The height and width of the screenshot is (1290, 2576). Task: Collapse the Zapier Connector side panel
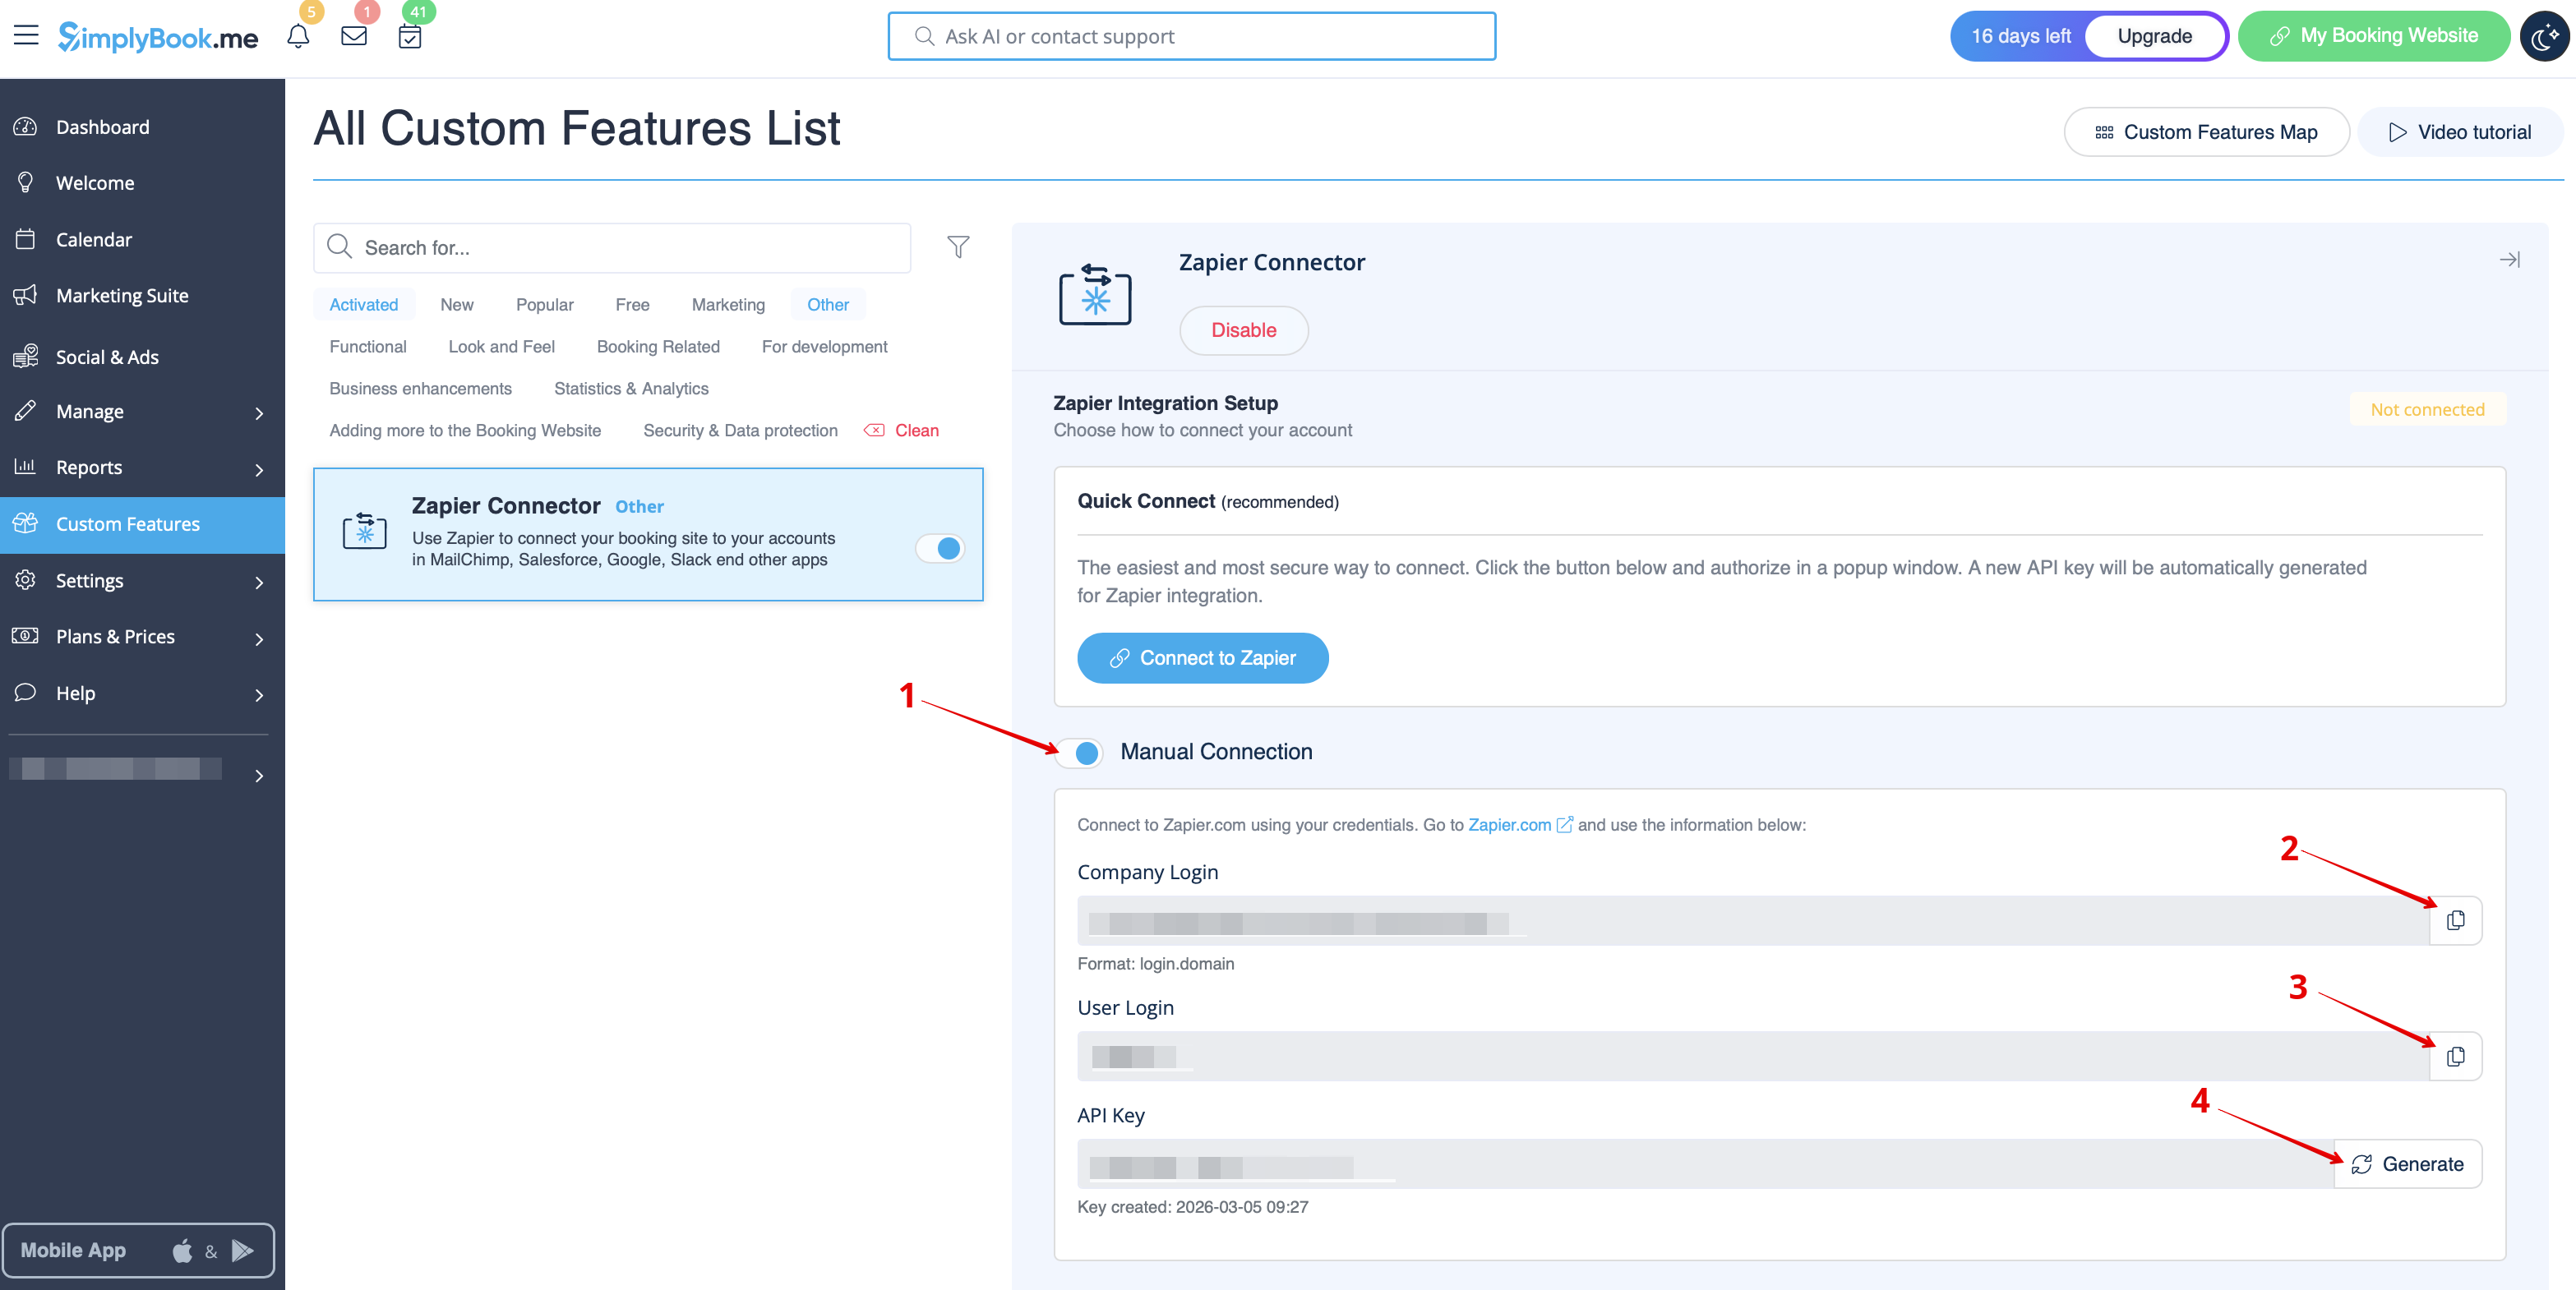pyautogui.click(x=2509, y=260)
